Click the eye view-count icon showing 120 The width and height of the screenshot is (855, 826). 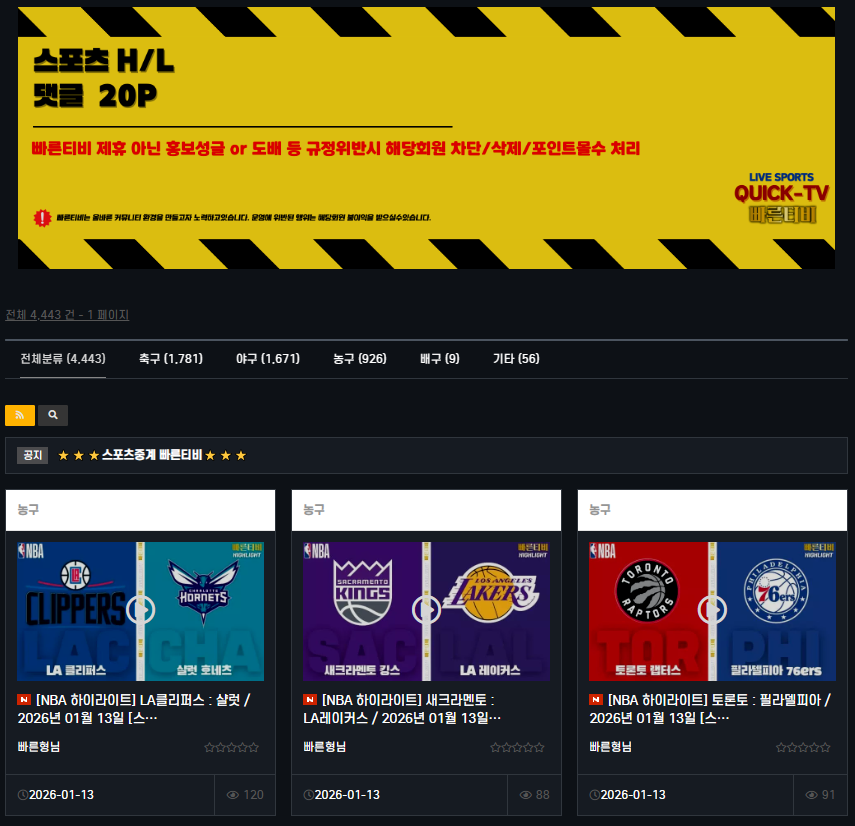point(233,795)
